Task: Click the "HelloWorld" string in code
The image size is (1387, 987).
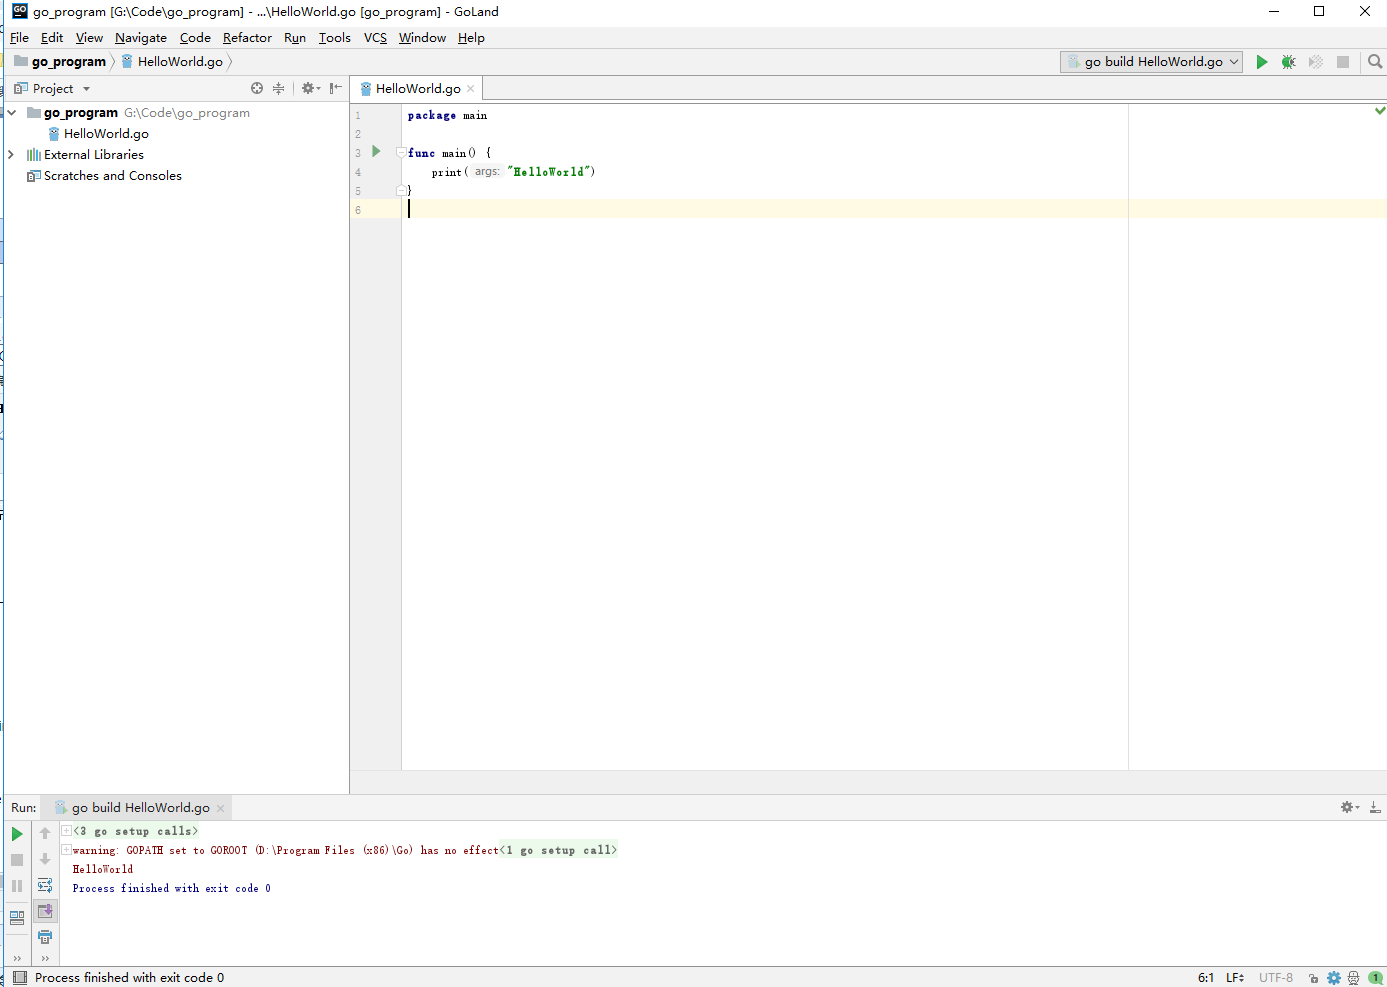Action: [x=550, y=172]
